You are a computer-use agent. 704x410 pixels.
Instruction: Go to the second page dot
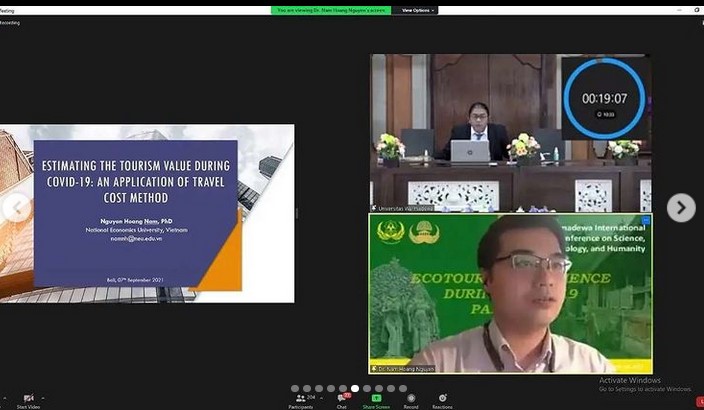[x=307, y=388]
